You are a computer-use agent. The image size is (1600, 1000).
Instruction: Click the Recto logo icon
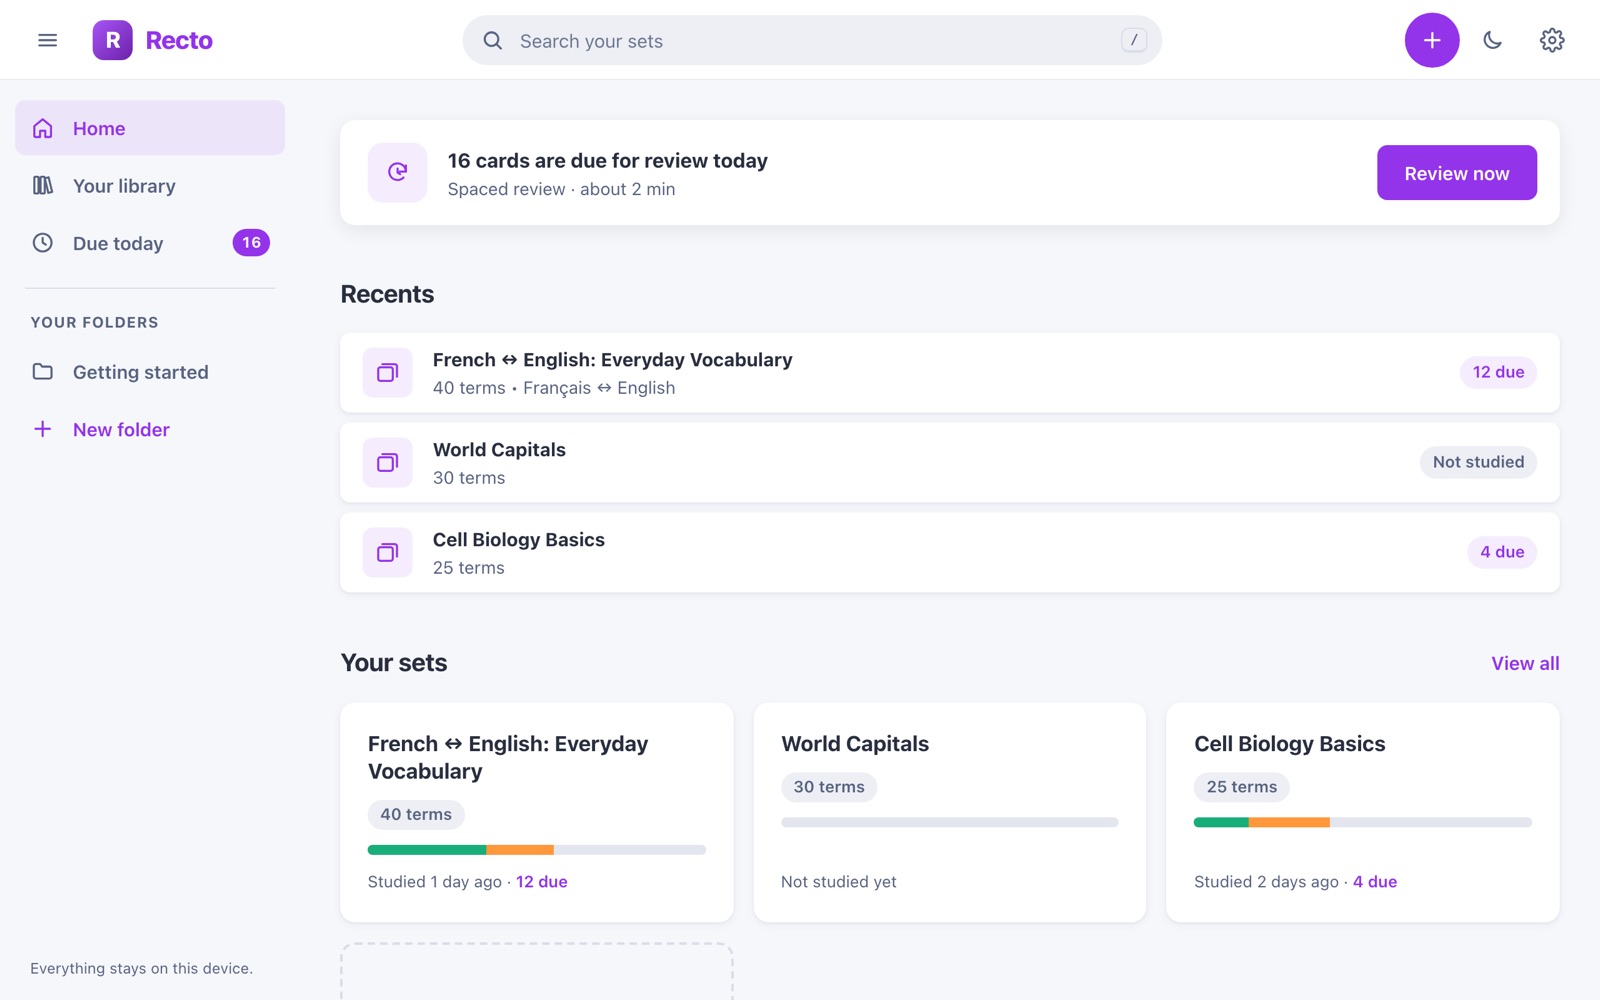point(112,40)
